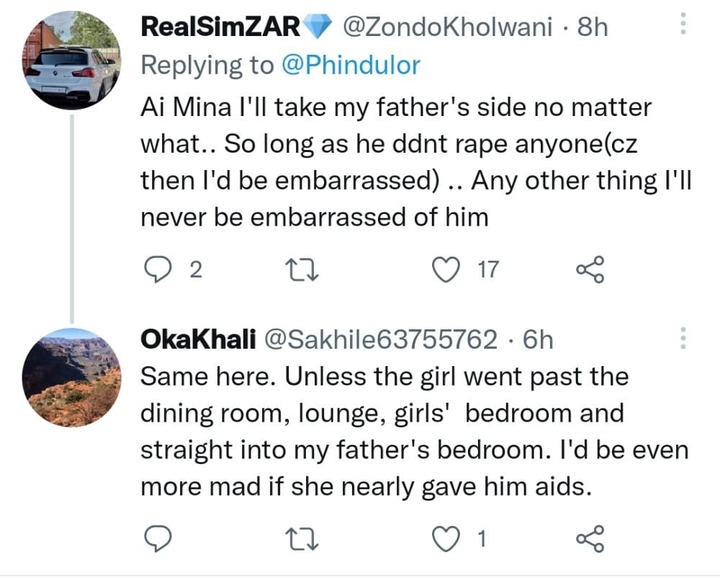Reply to OkaKhali's tweet
720x578 pixels.
[x=158, y=538]
